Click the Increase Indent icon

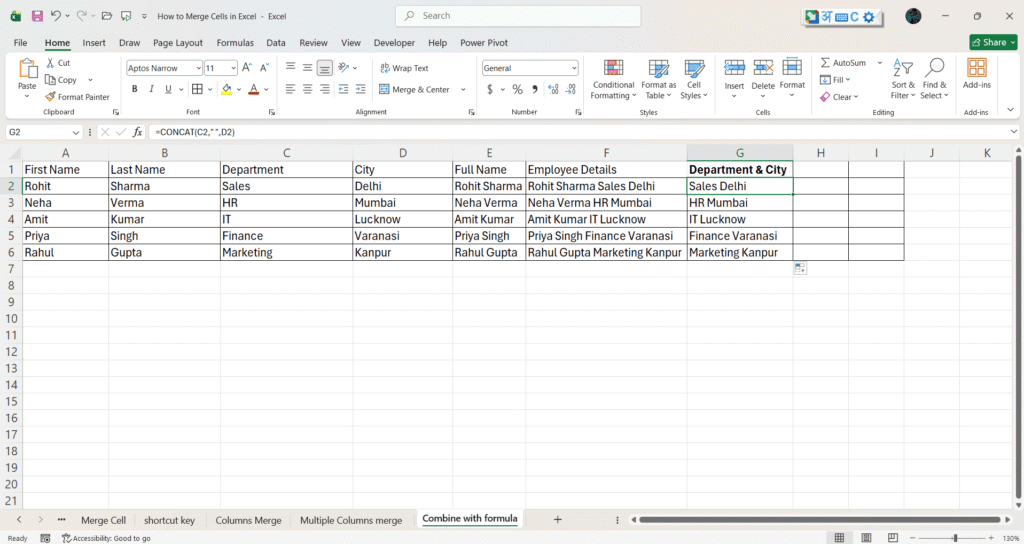coord(360,89)
